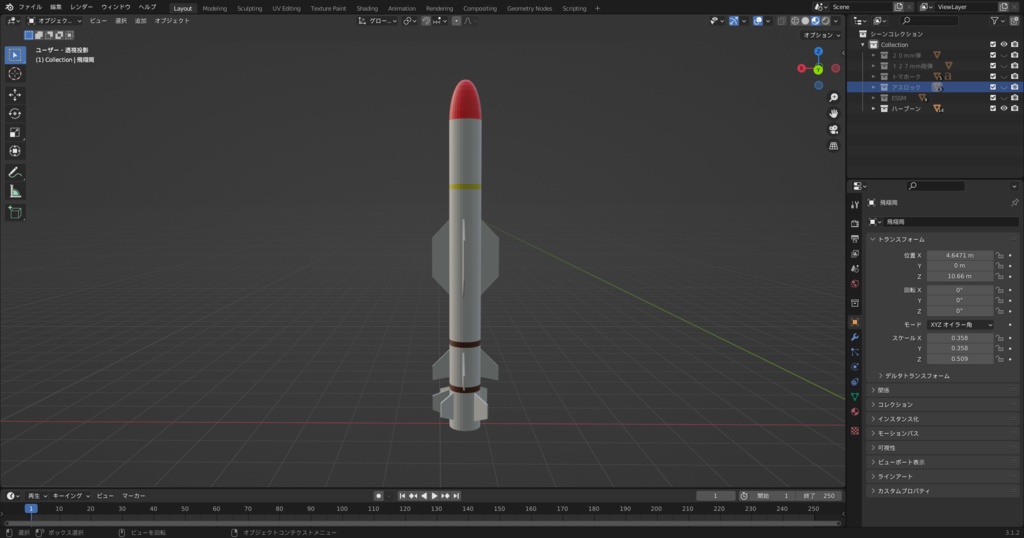Toggle exclude checkbox for トマホーク collection

coord(993,76)
